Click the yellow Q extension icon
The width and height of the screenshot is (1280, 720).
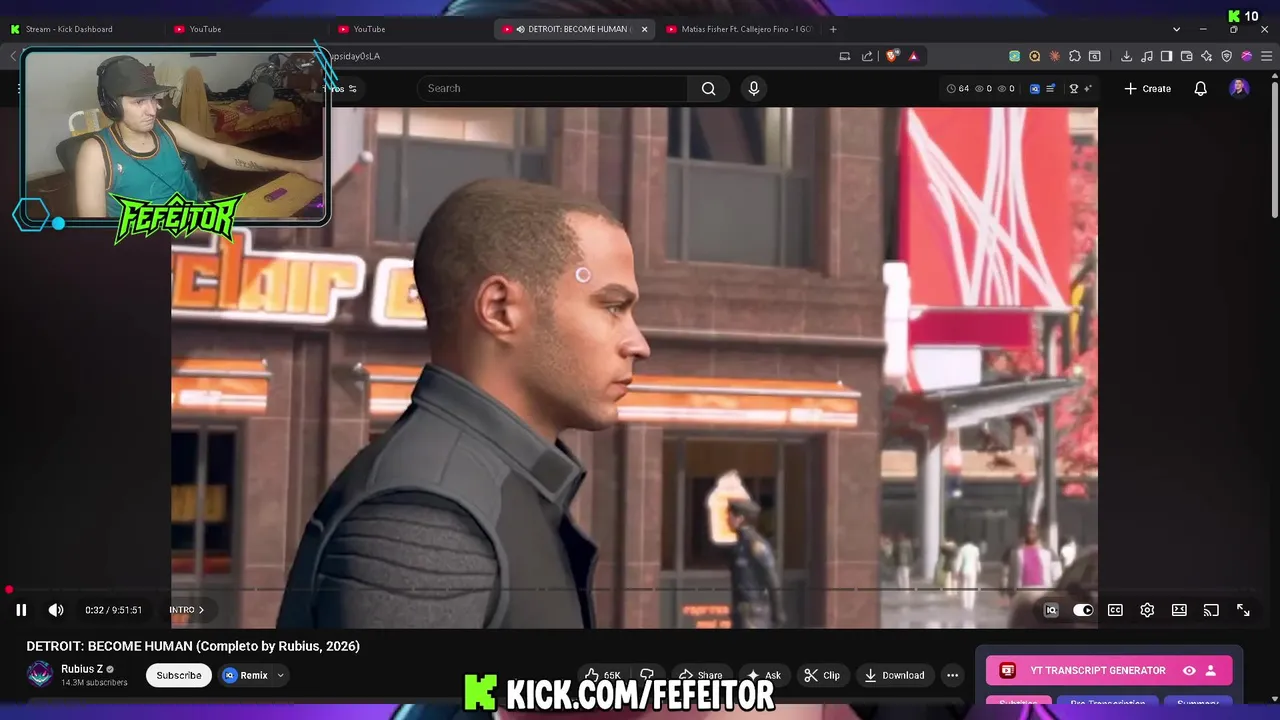[x=1035, y=56]
